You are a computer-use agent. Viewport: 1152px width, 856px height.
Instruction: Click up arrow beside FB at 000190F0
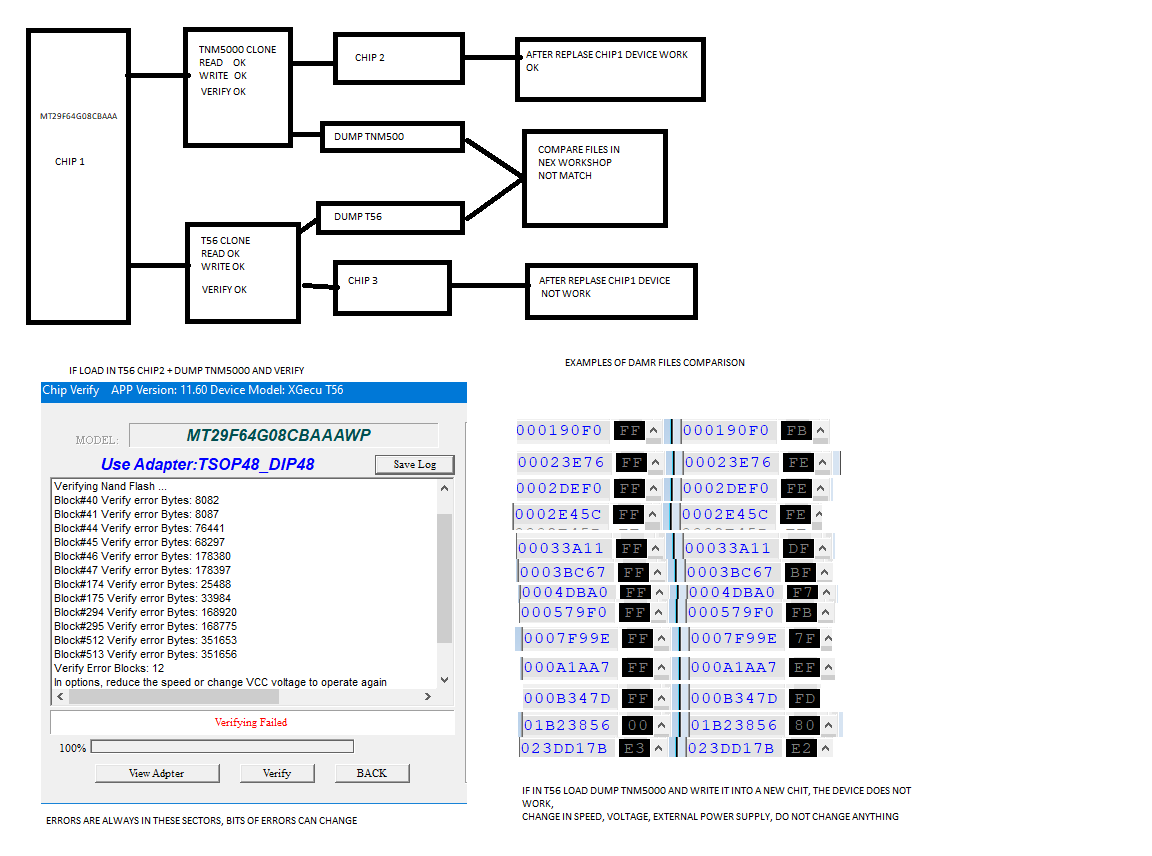tap(820, 431)
